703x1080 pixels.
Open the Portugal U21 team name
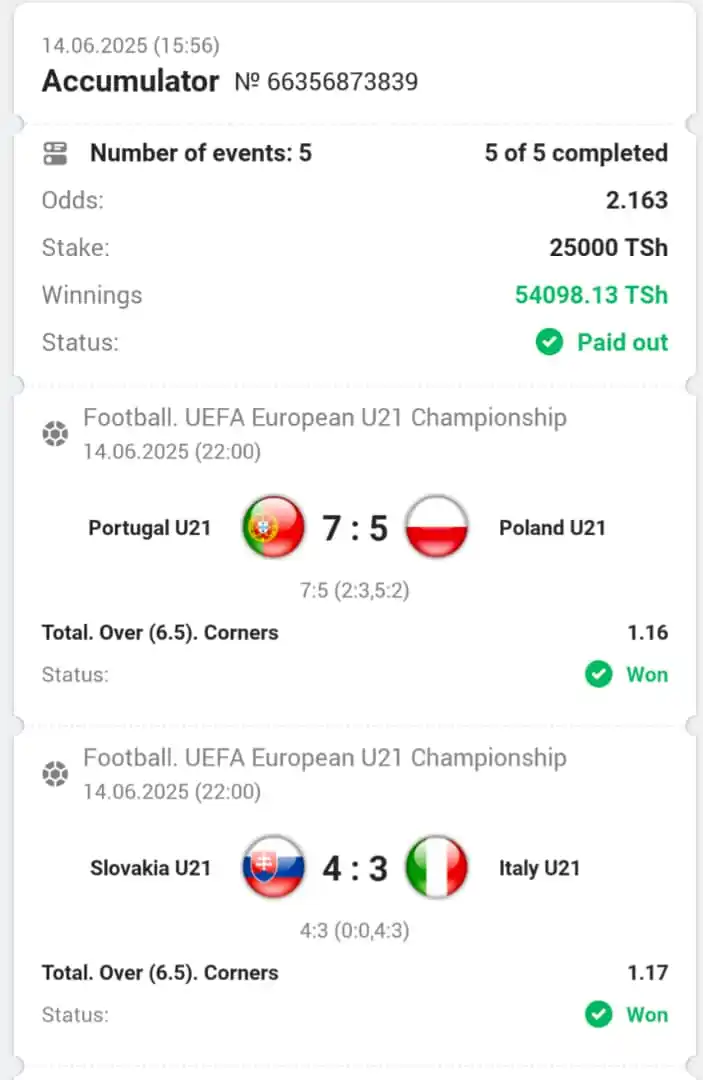click(149, 528)
